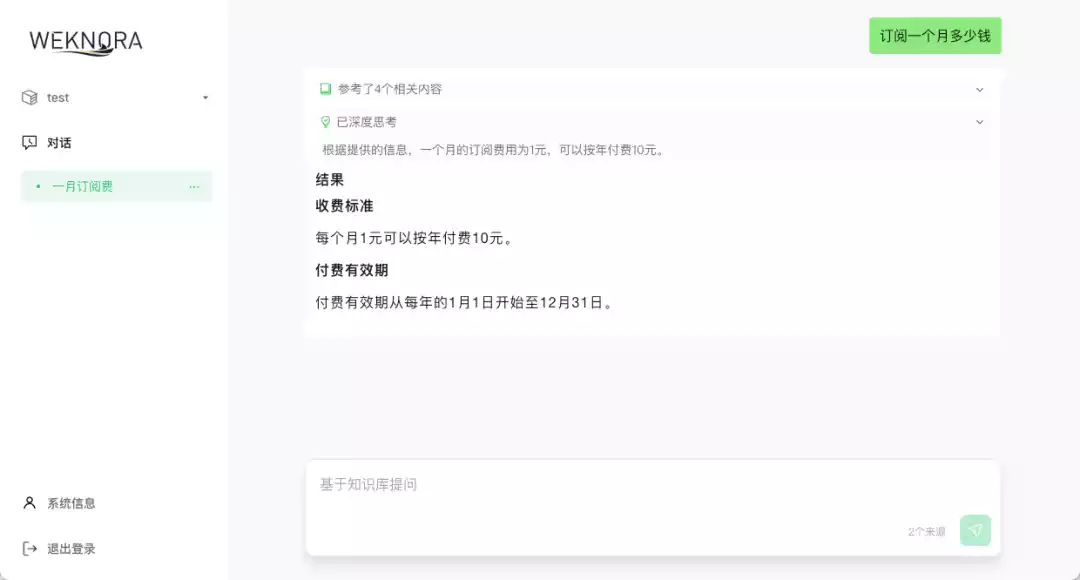
Task: Open the 'test' knowledge base dropdown arrow
Action: (205, 97)
